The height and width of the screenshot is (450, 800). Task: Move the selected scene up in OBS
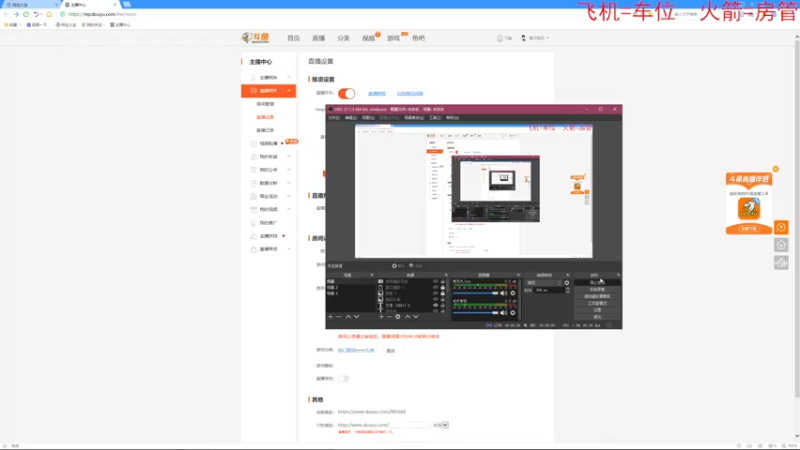click(x=348, y=317)
